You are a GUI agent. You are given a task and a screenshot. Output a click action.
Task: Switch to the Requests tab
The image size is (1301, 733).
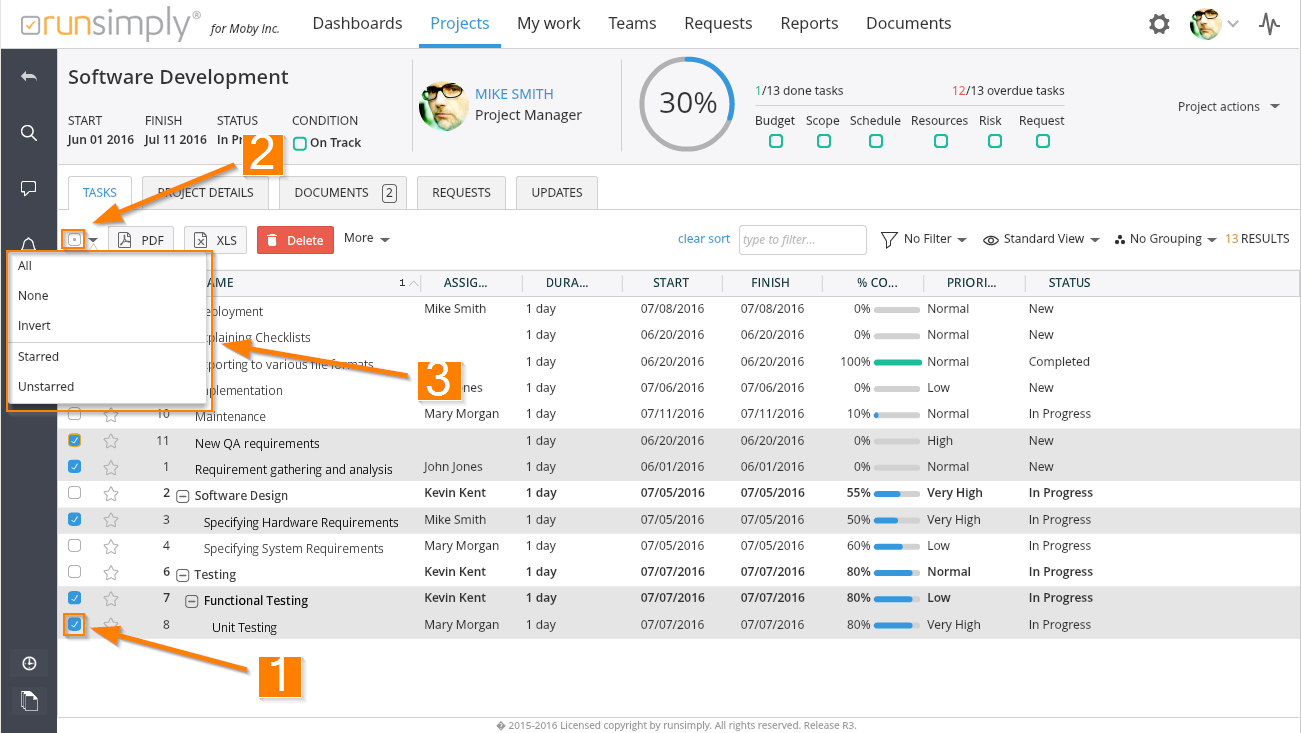(x=461, y=193)
